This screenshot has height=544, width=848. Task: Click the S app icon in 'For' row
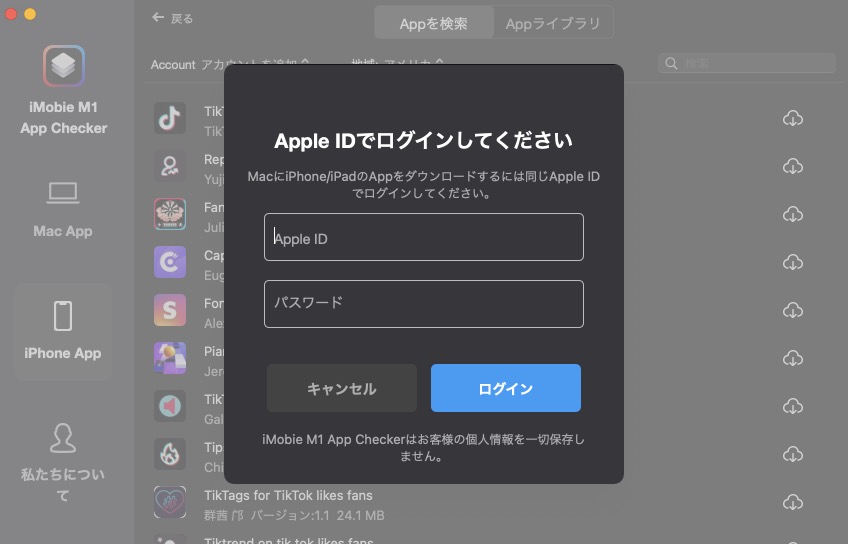[170, 310]
